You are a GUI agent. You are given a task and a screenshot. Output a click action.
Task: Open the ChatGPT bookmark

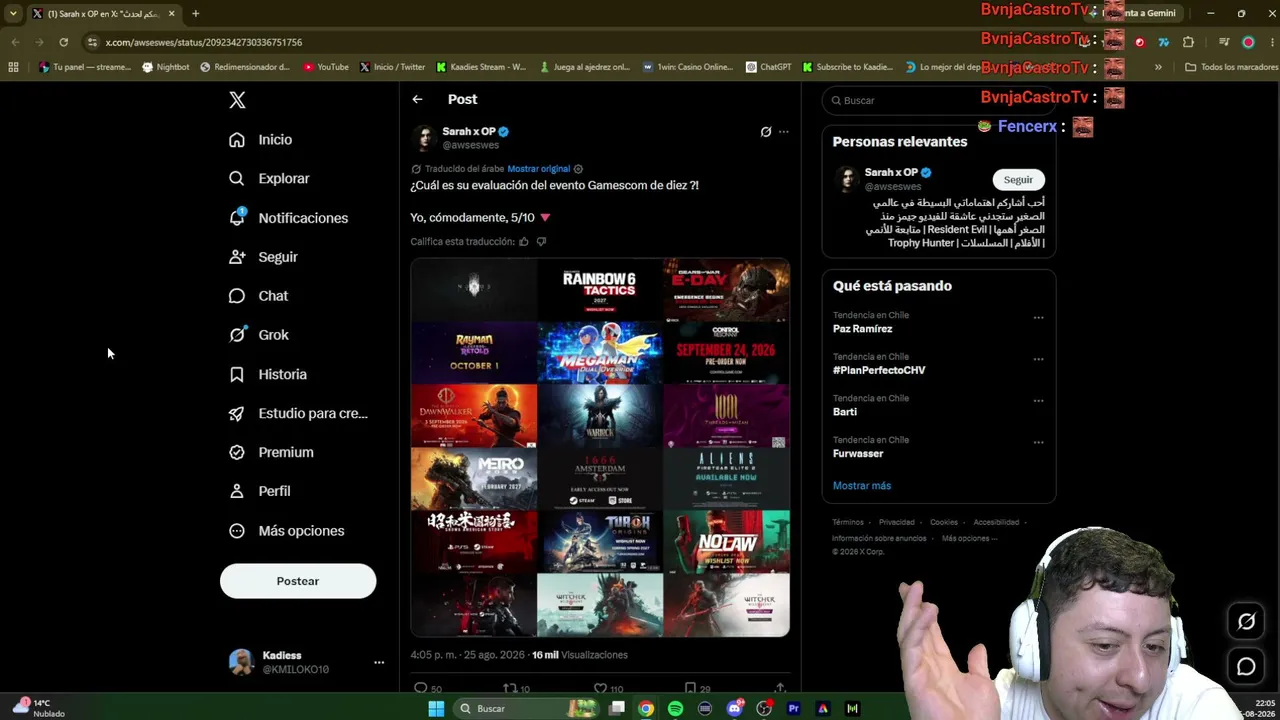point(768,67)
